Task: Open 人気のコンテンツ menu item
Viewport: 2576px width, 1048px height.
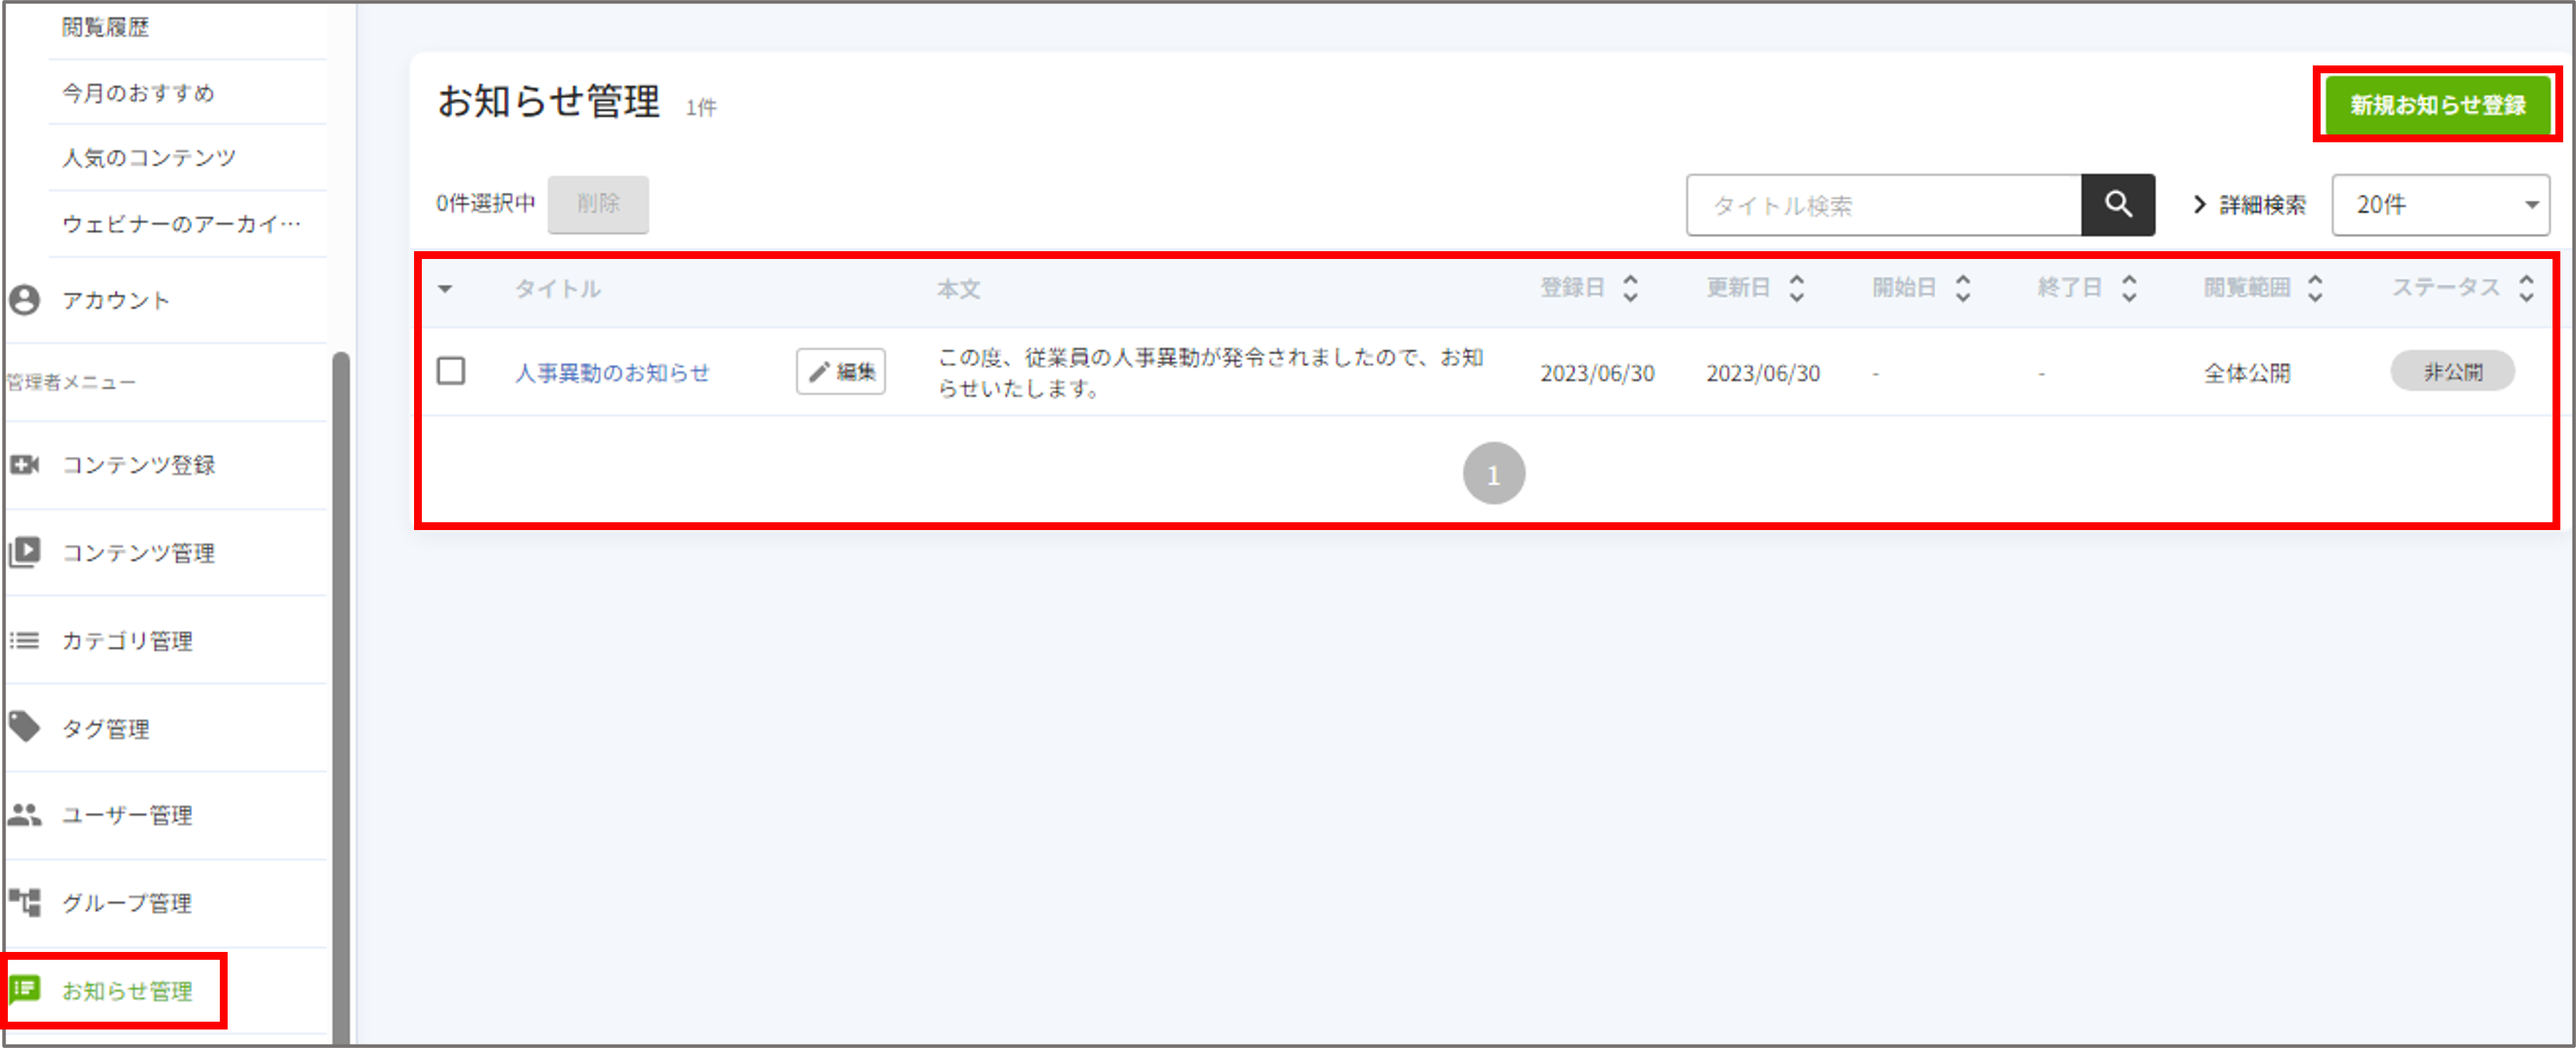Action: pos(149,158)
